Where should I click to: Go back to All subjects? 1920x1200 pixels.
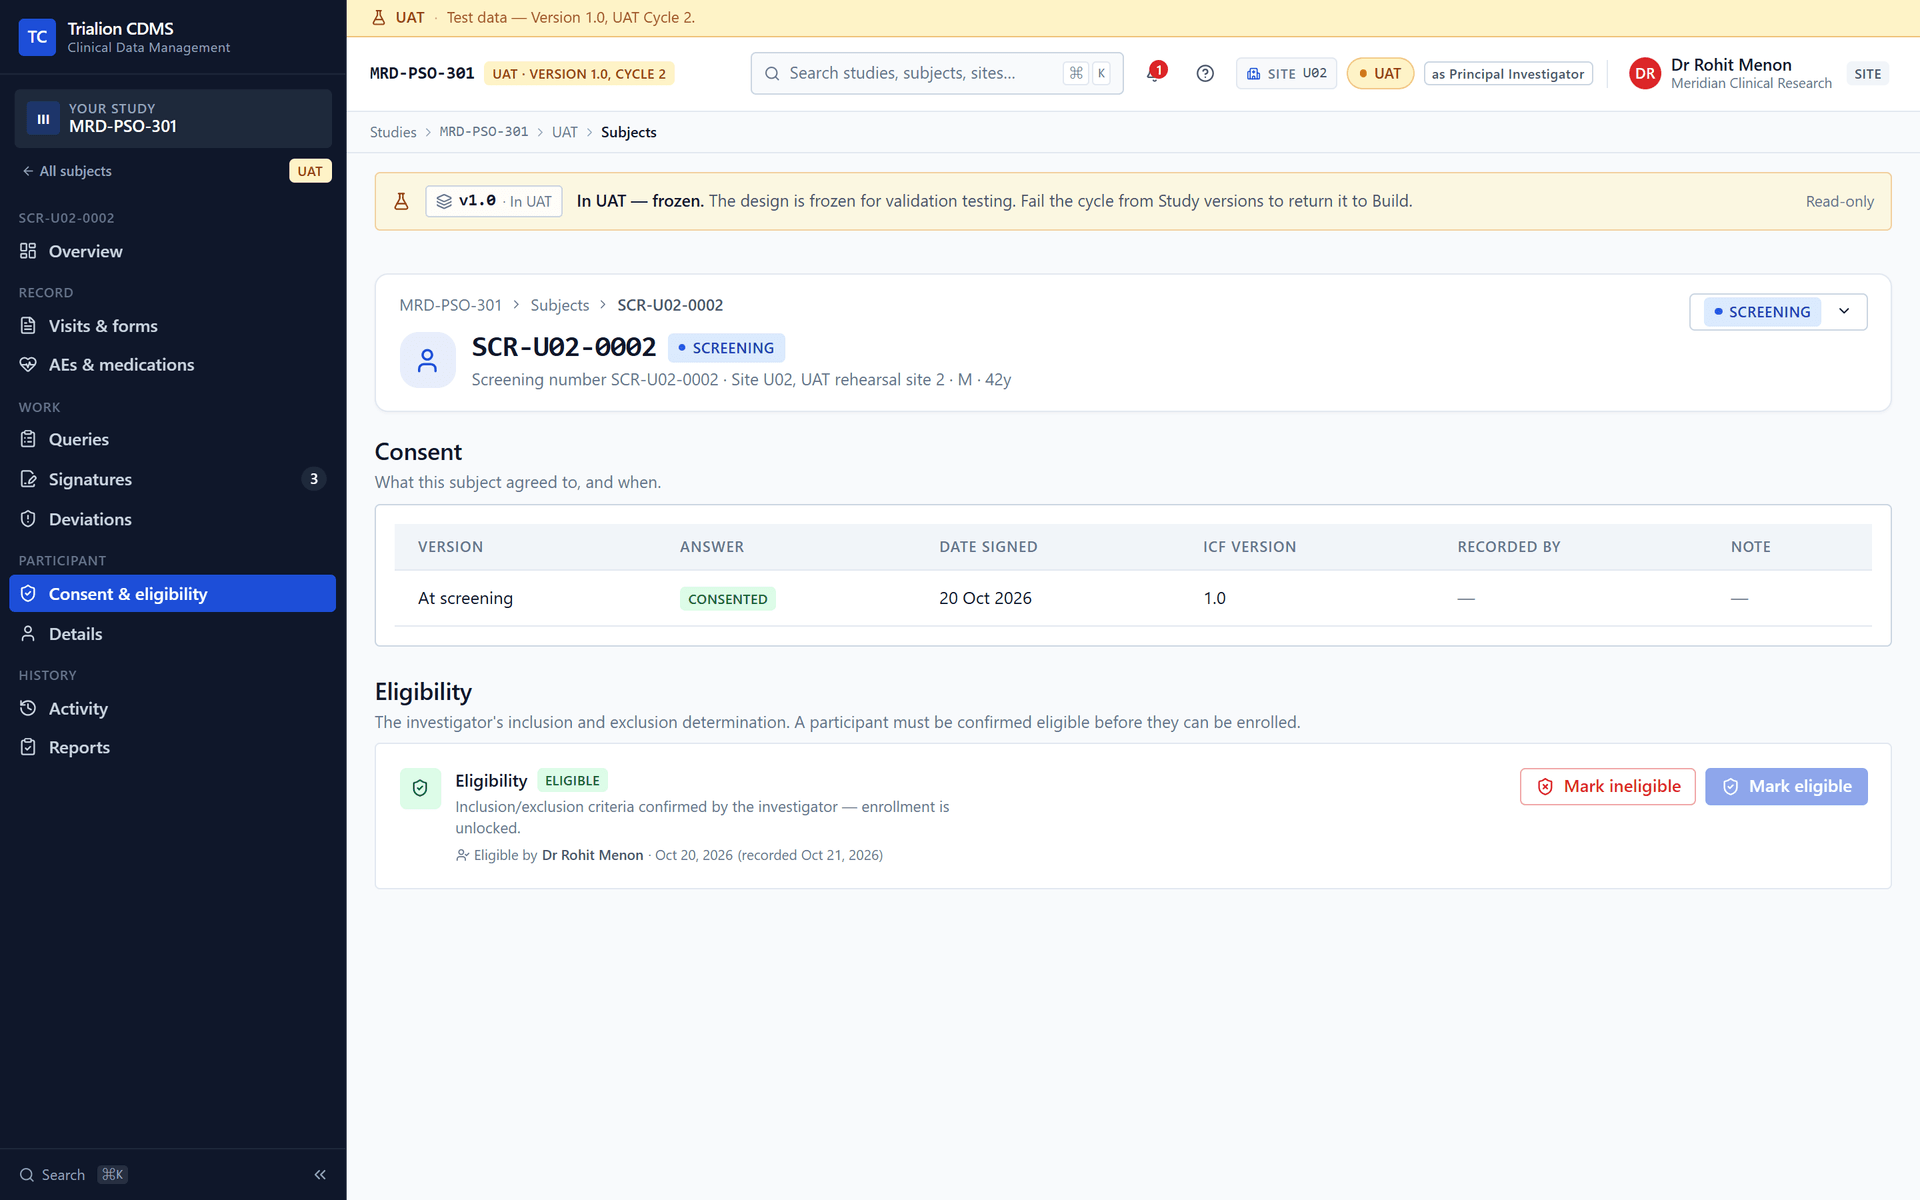66,171
